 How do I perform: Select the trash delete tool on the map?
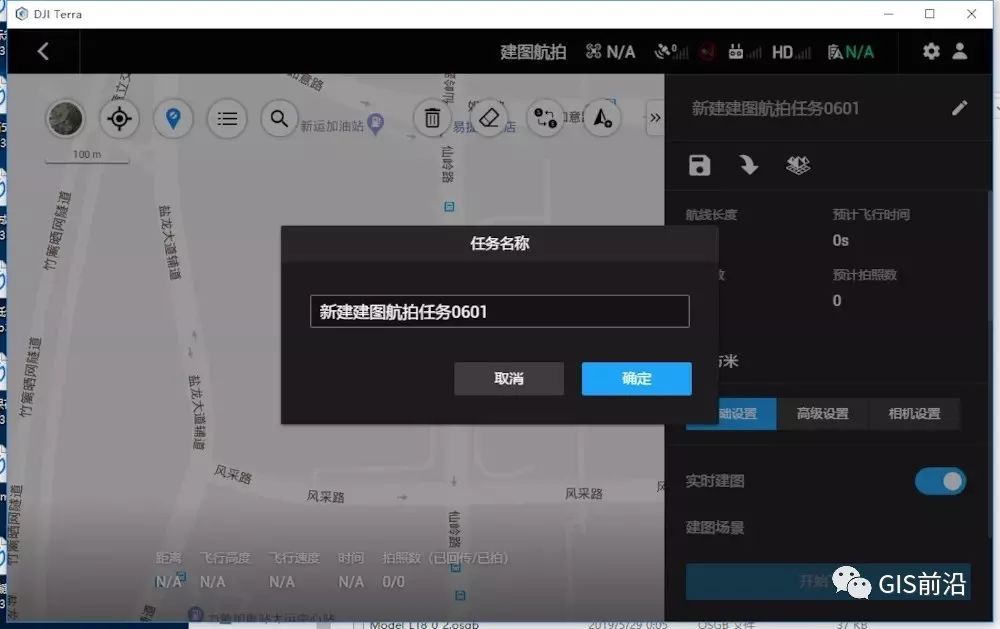coord(431,117)
